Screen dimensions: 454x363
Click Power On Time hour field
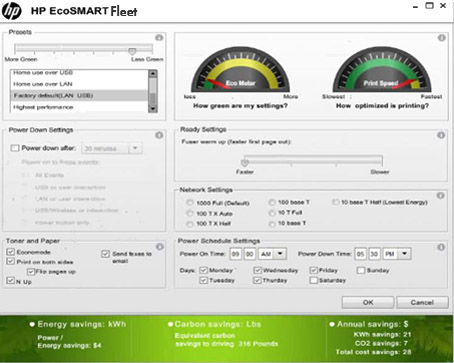tap(236, 254)
